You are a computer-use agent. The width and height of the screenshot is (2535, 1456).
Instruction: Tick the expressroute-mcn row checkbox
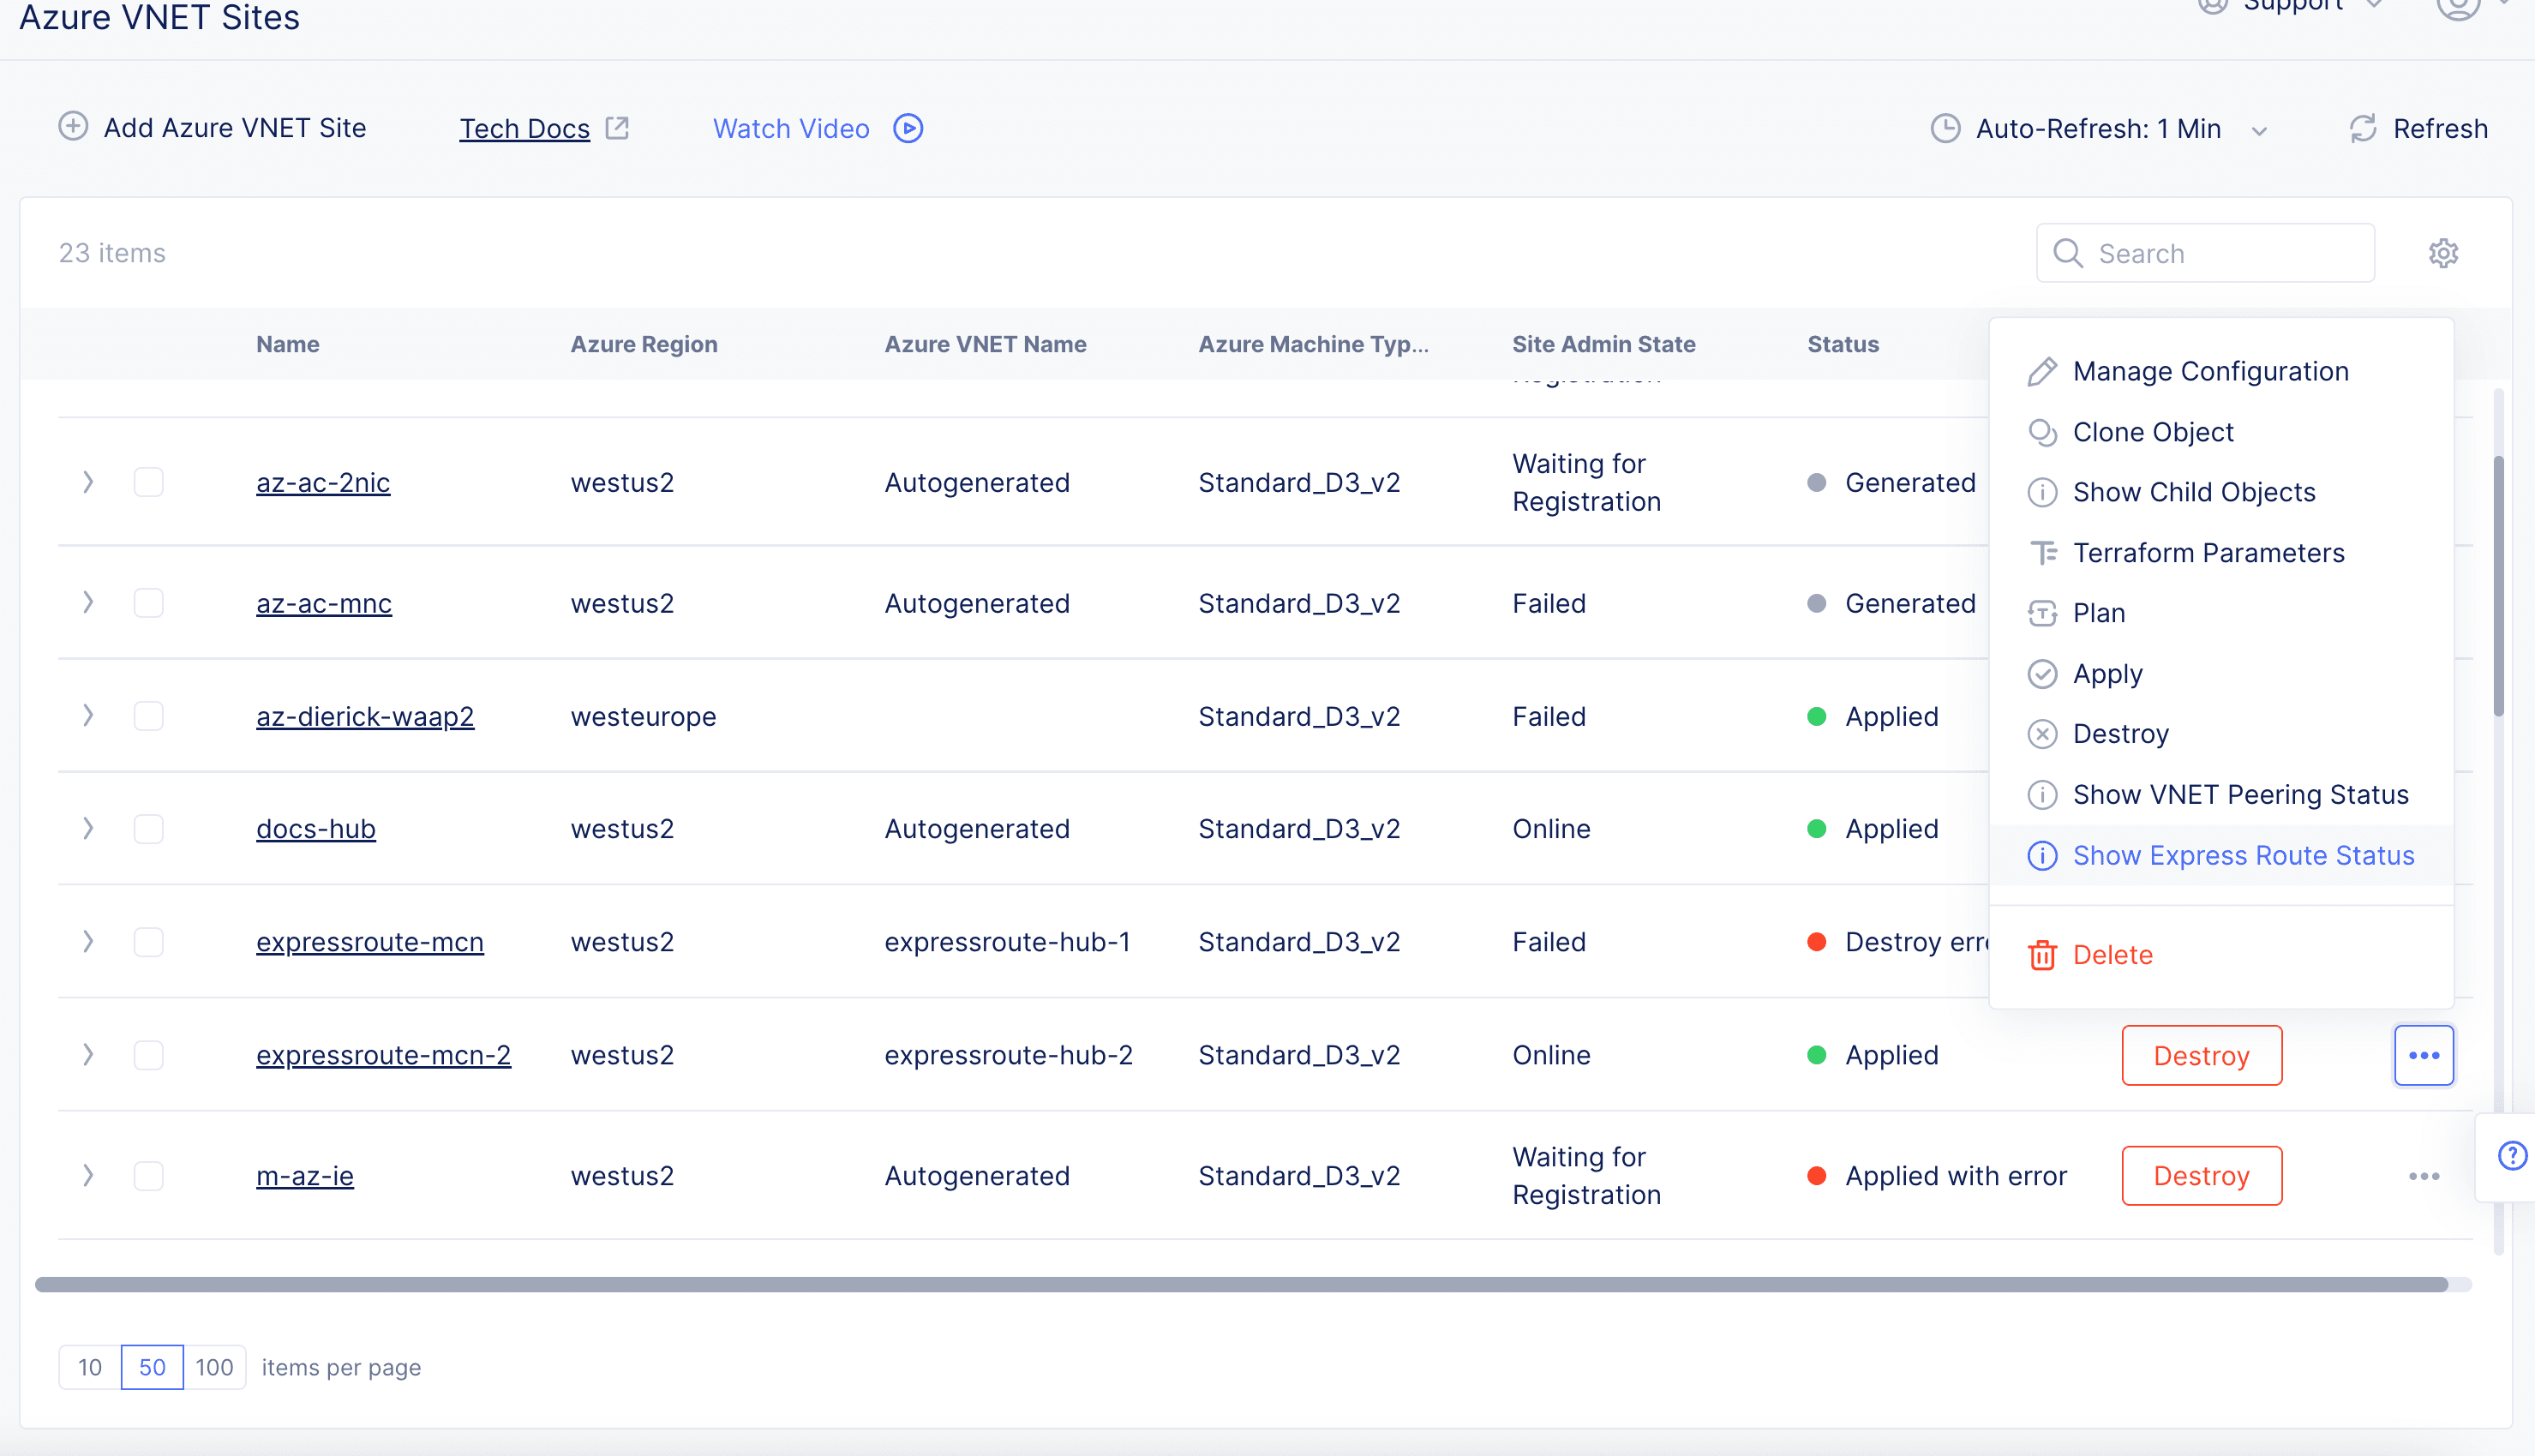tap(149, 943)
